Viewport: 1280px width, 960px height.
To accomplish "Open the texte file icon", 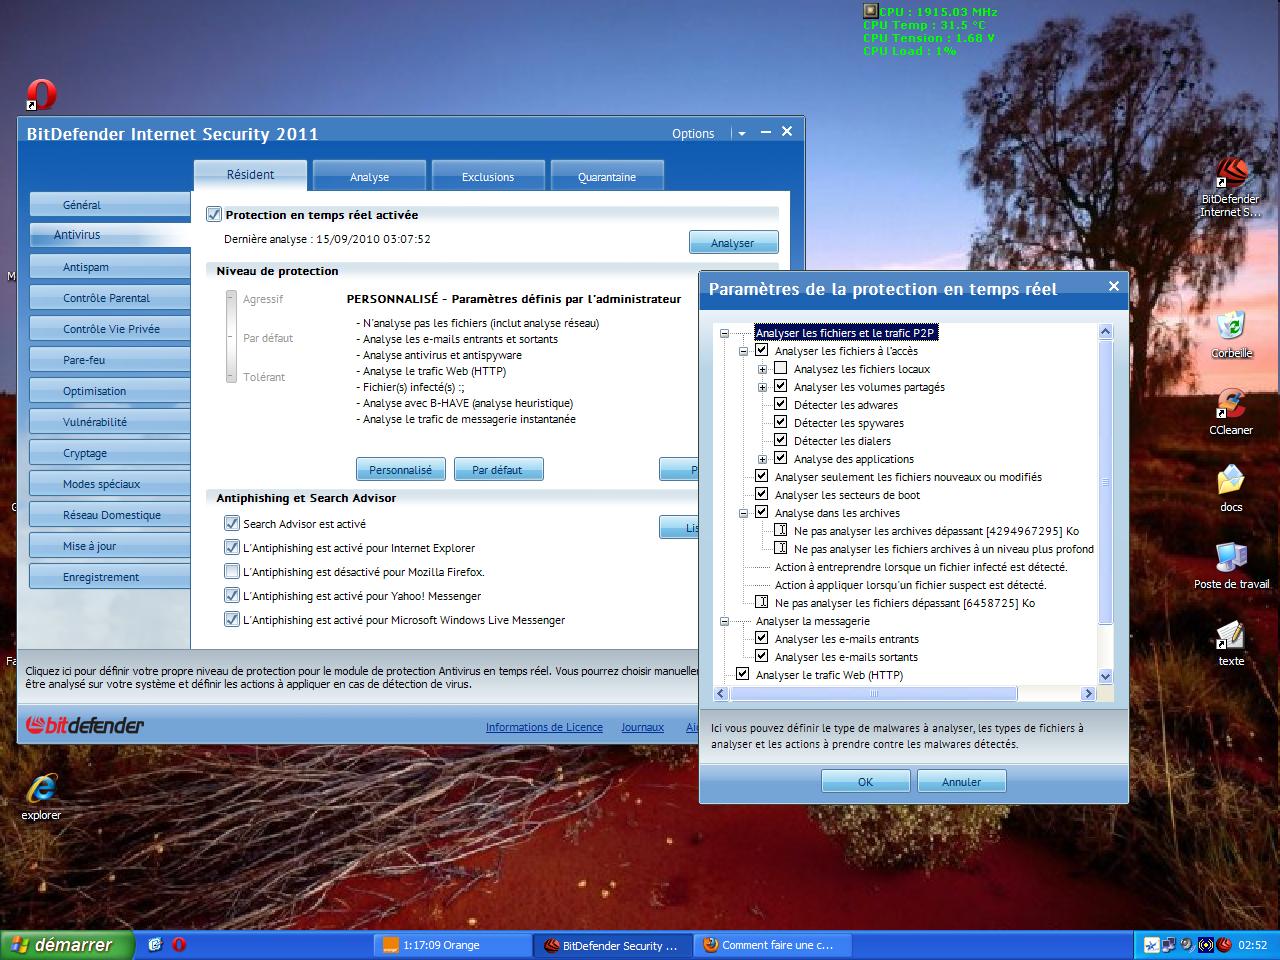I will pyautogui.click(x=1231, y=643).
